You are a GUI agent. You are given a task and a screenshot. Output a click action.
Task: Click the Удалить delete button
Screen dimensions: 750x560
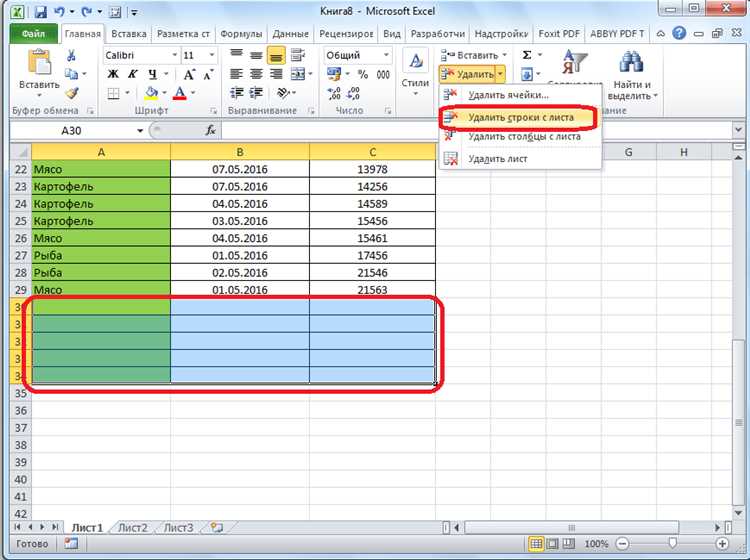click(467, 74)
